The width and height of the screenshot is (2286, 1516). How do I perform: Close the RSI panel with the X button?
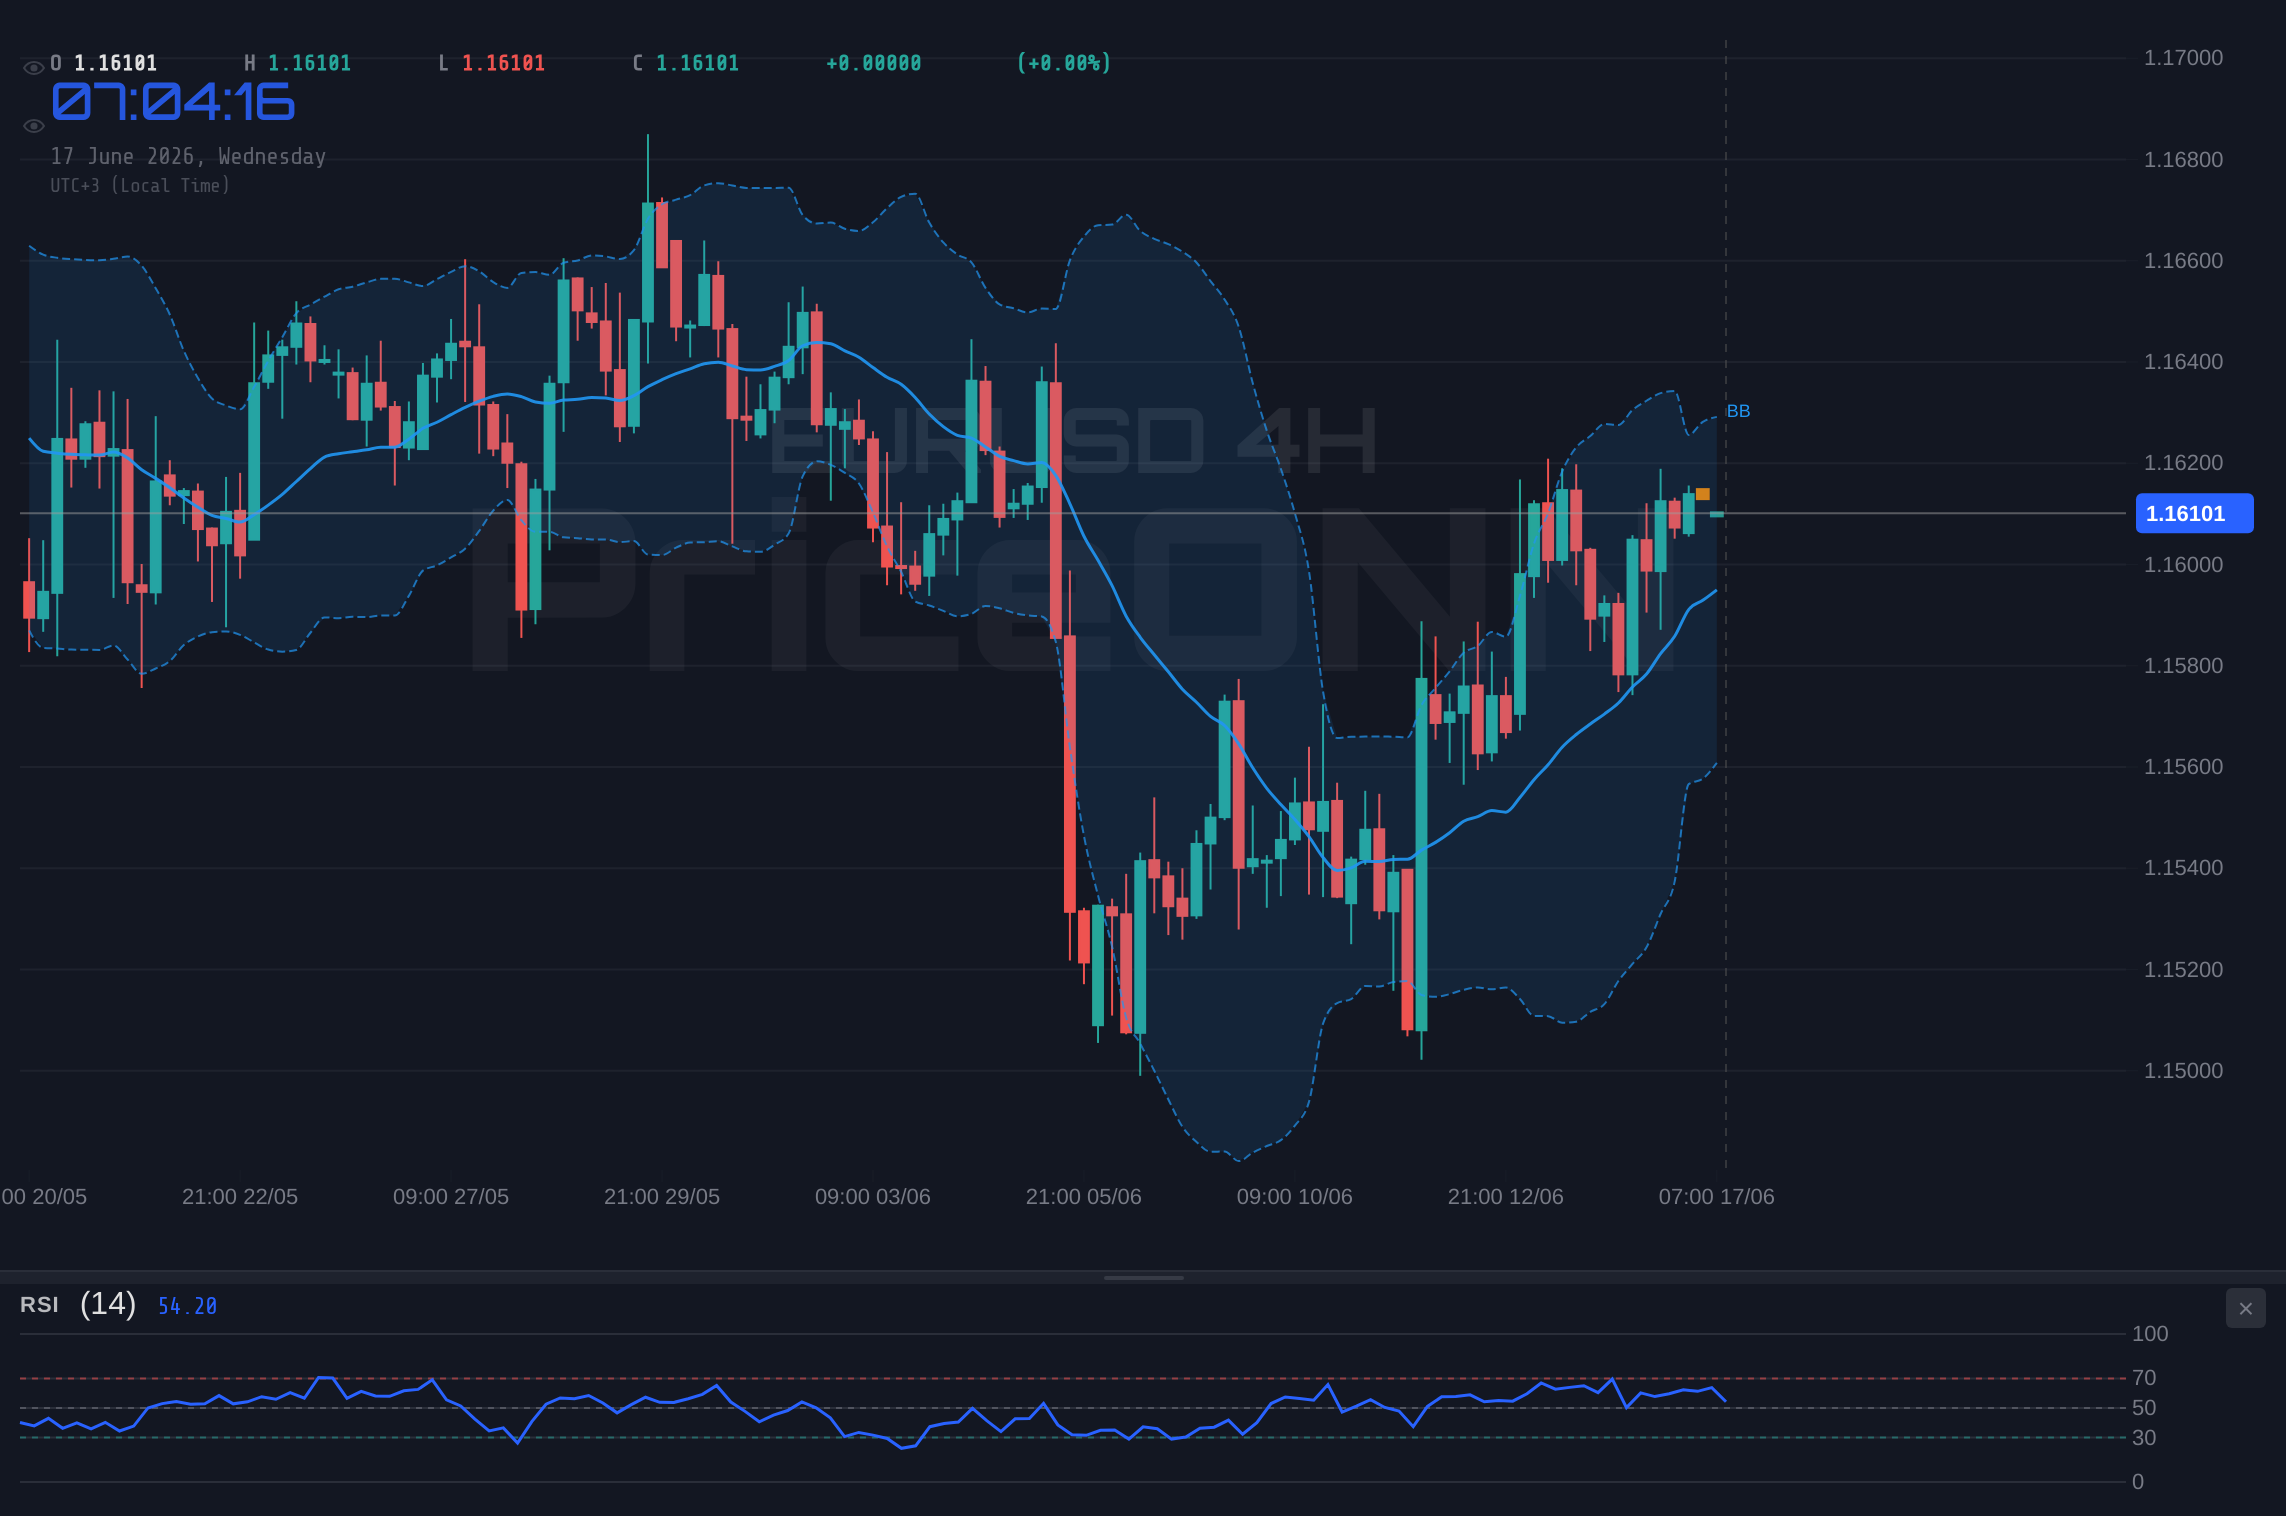2245,1308
